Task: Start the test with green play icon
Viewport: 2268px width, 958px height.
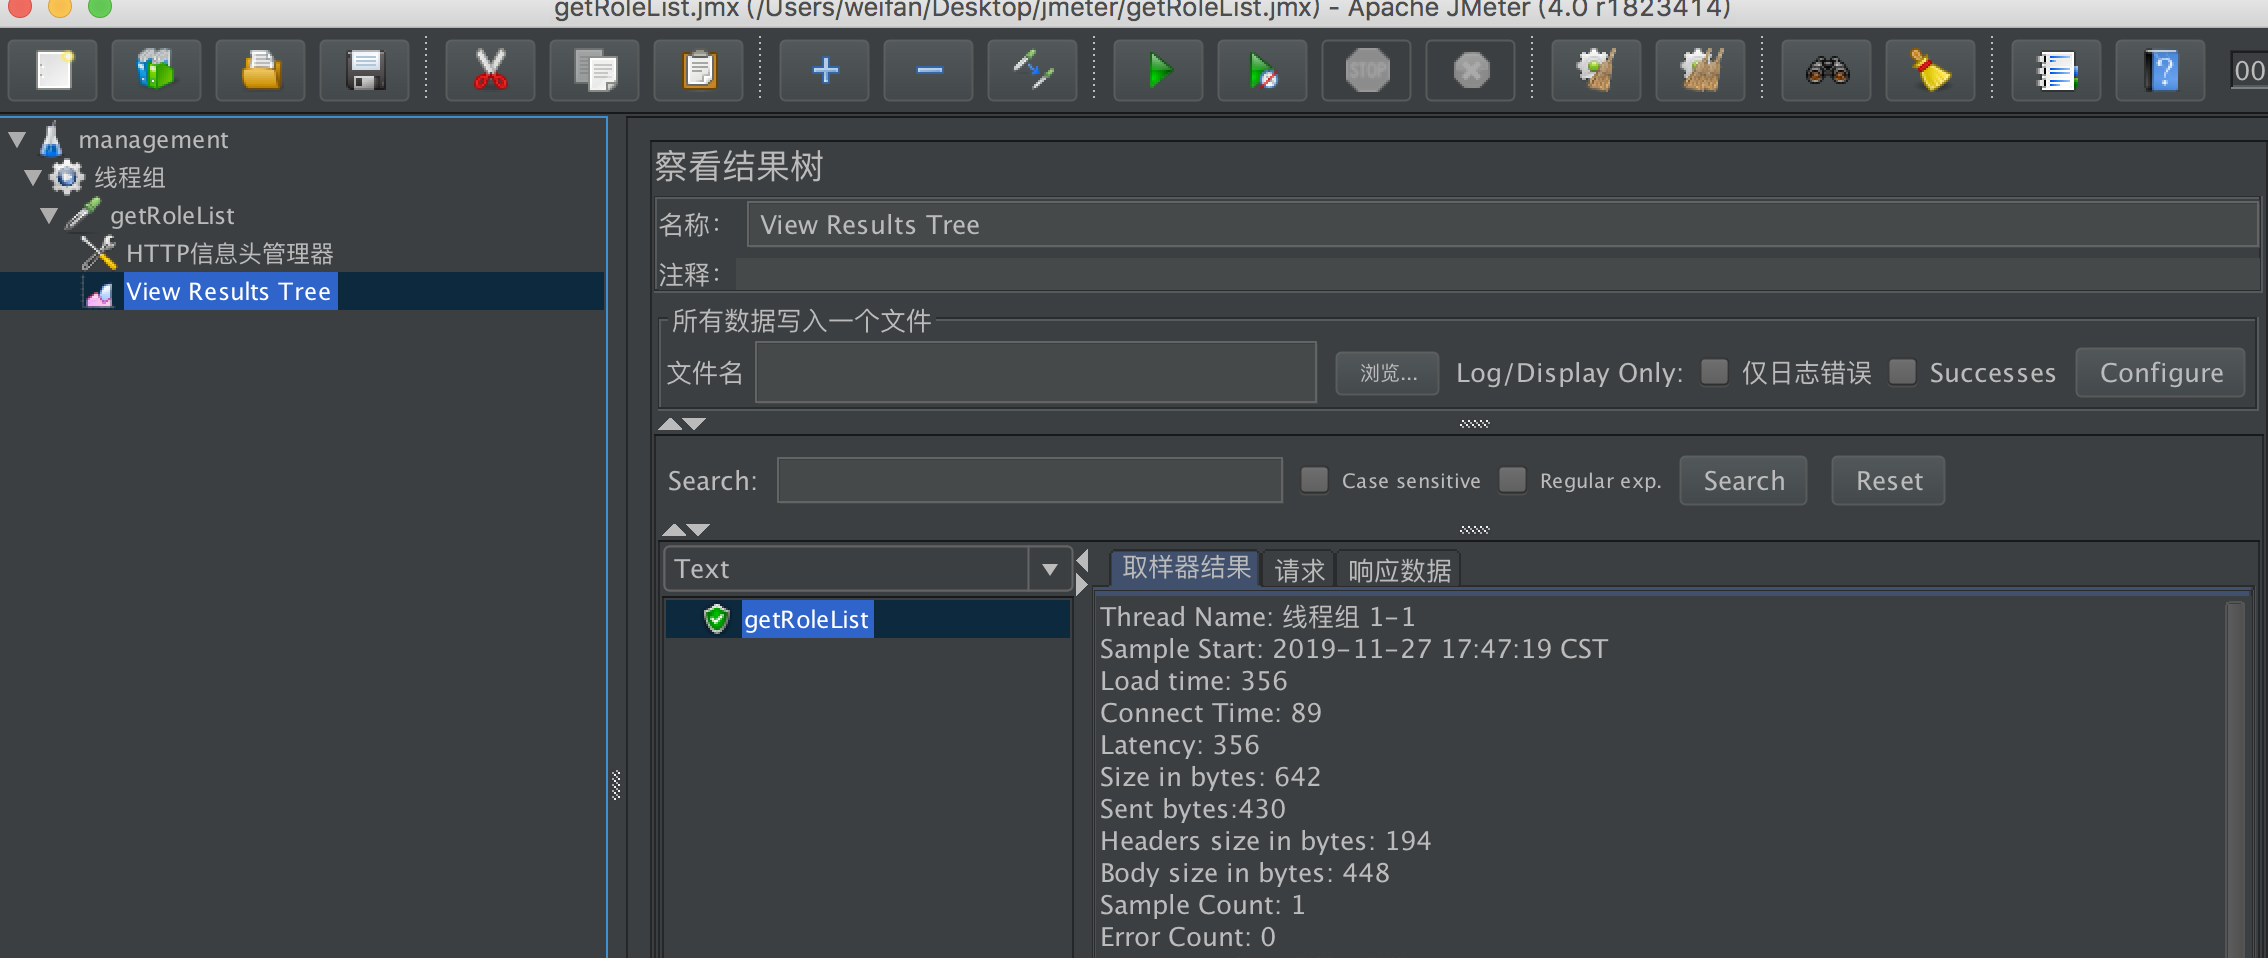Action: tap(1158, 71)
